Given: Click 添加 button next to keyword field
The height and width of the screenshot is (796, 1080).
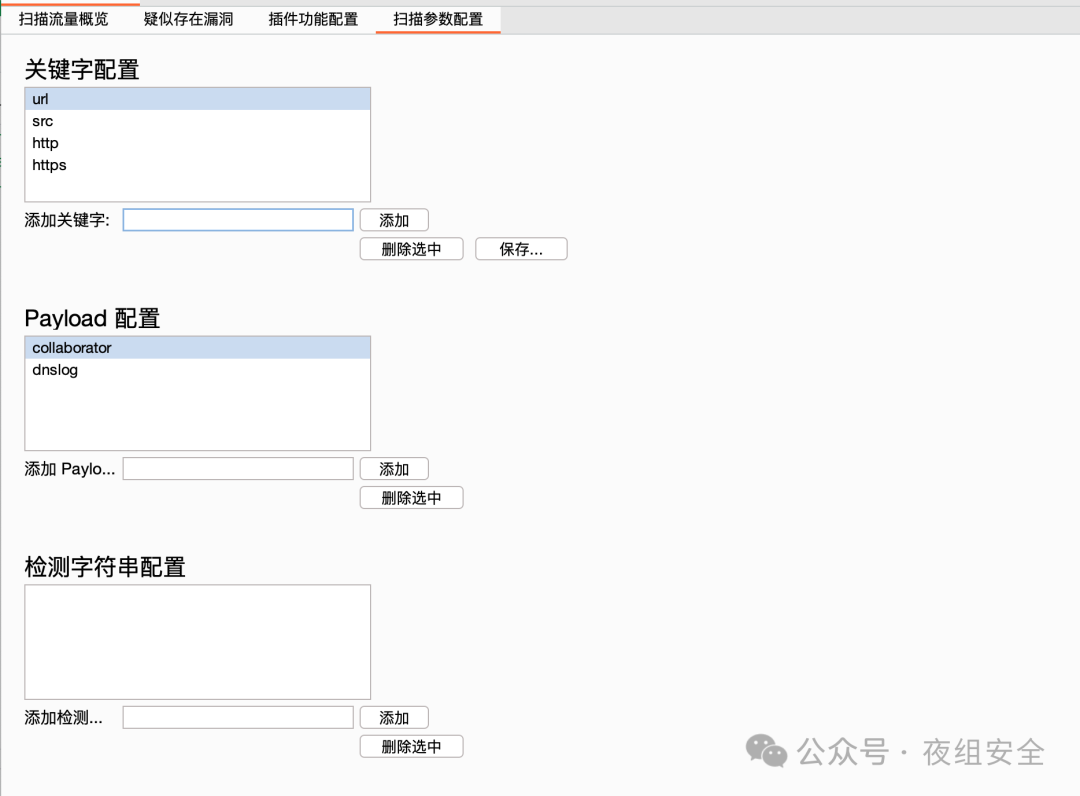Looking at the screenshot, I should point(394,220).
